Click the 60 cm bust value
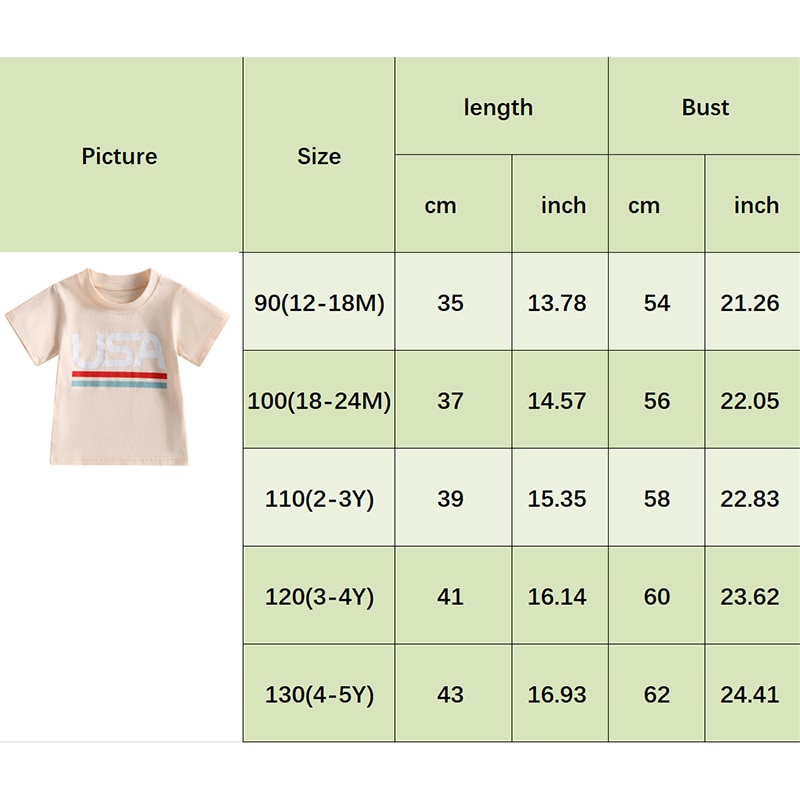 657,597
